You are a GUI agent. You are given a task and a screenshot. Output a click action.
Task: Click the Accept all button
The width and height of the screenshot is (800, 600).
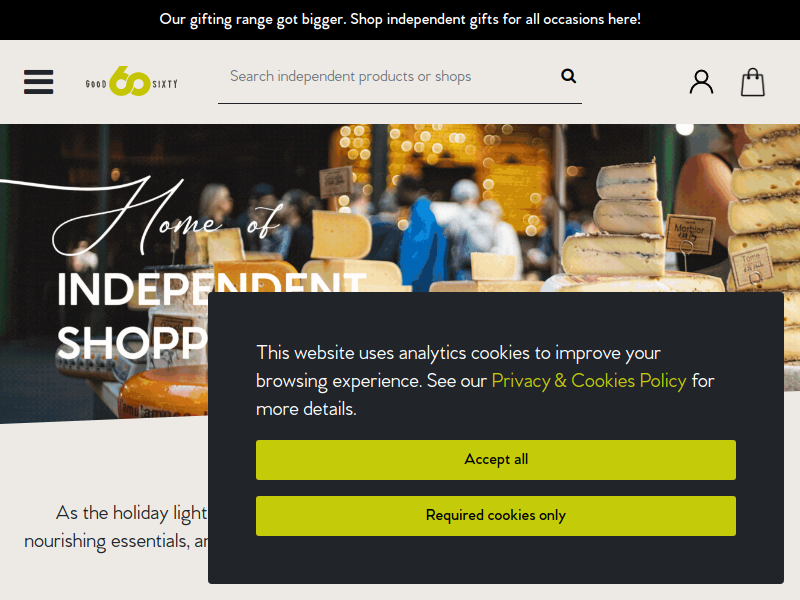[x=496, y=460]
